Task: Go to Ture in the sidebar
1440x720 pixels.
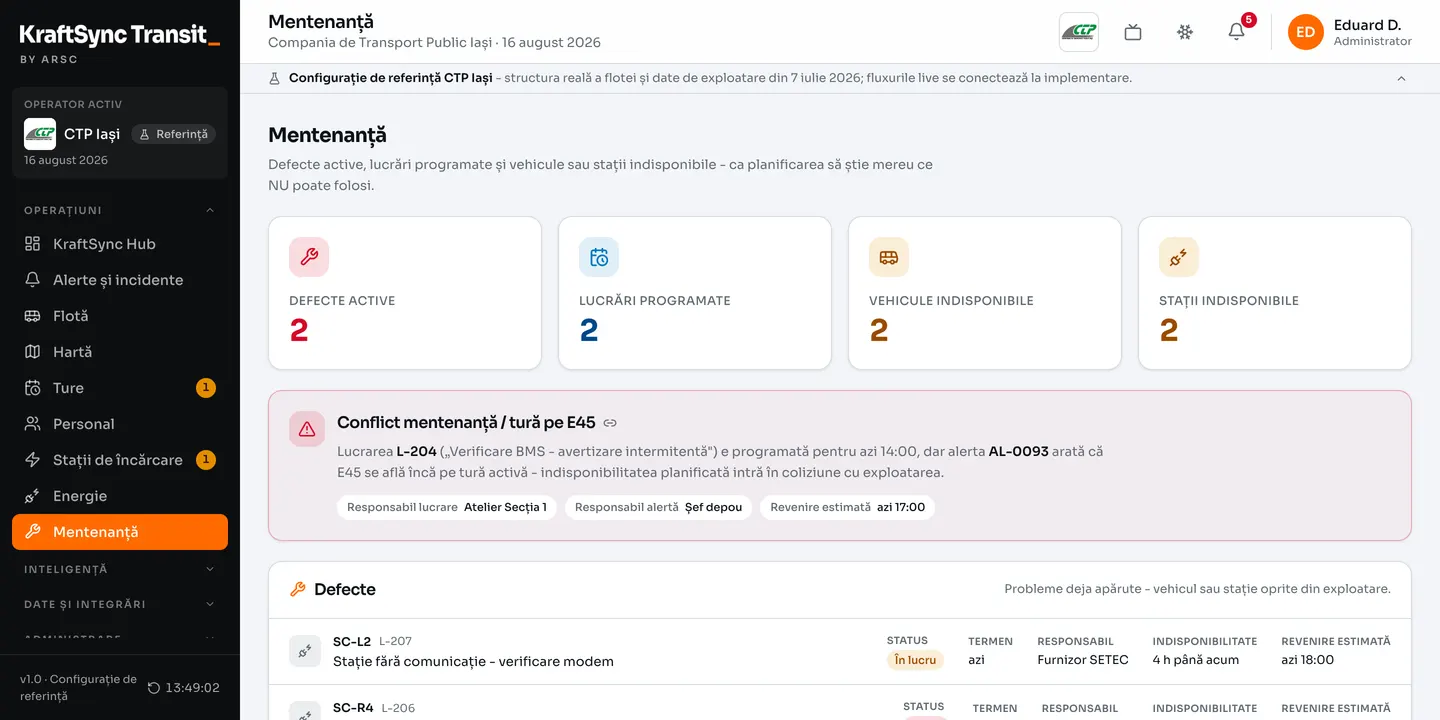Action: 120,388
